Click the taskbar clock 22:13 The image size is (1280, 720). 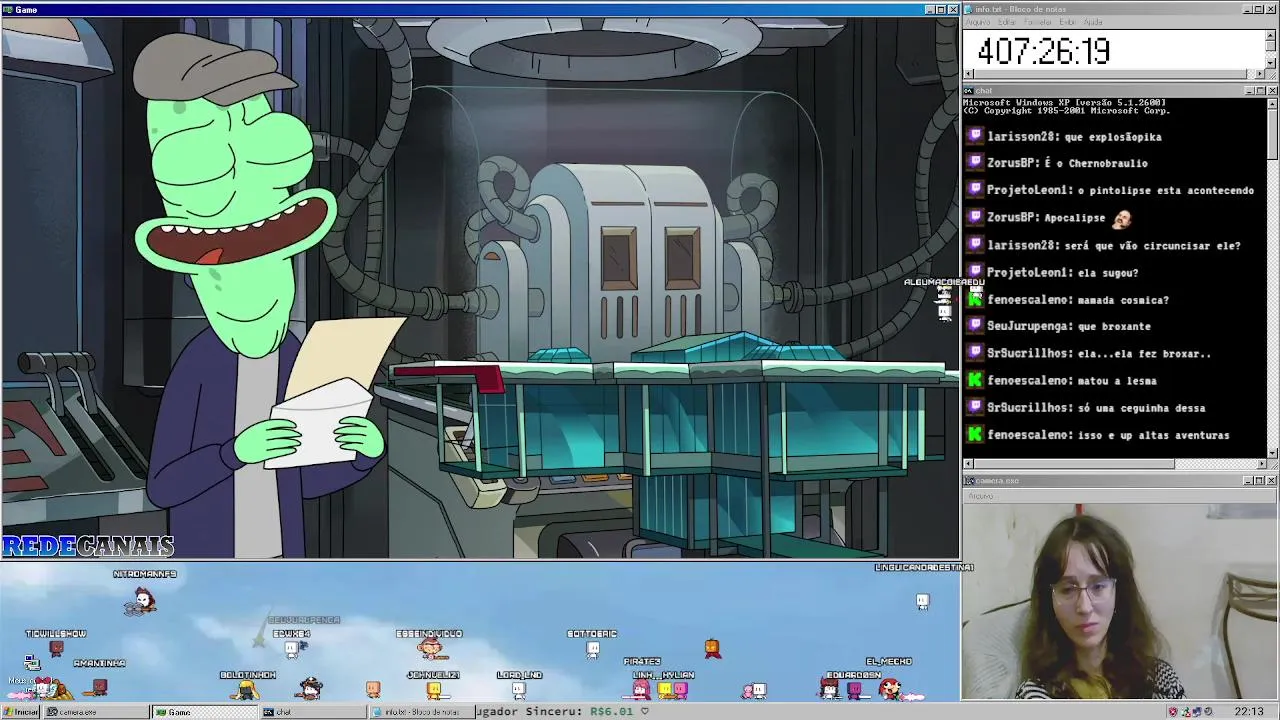coord(1249,712)
